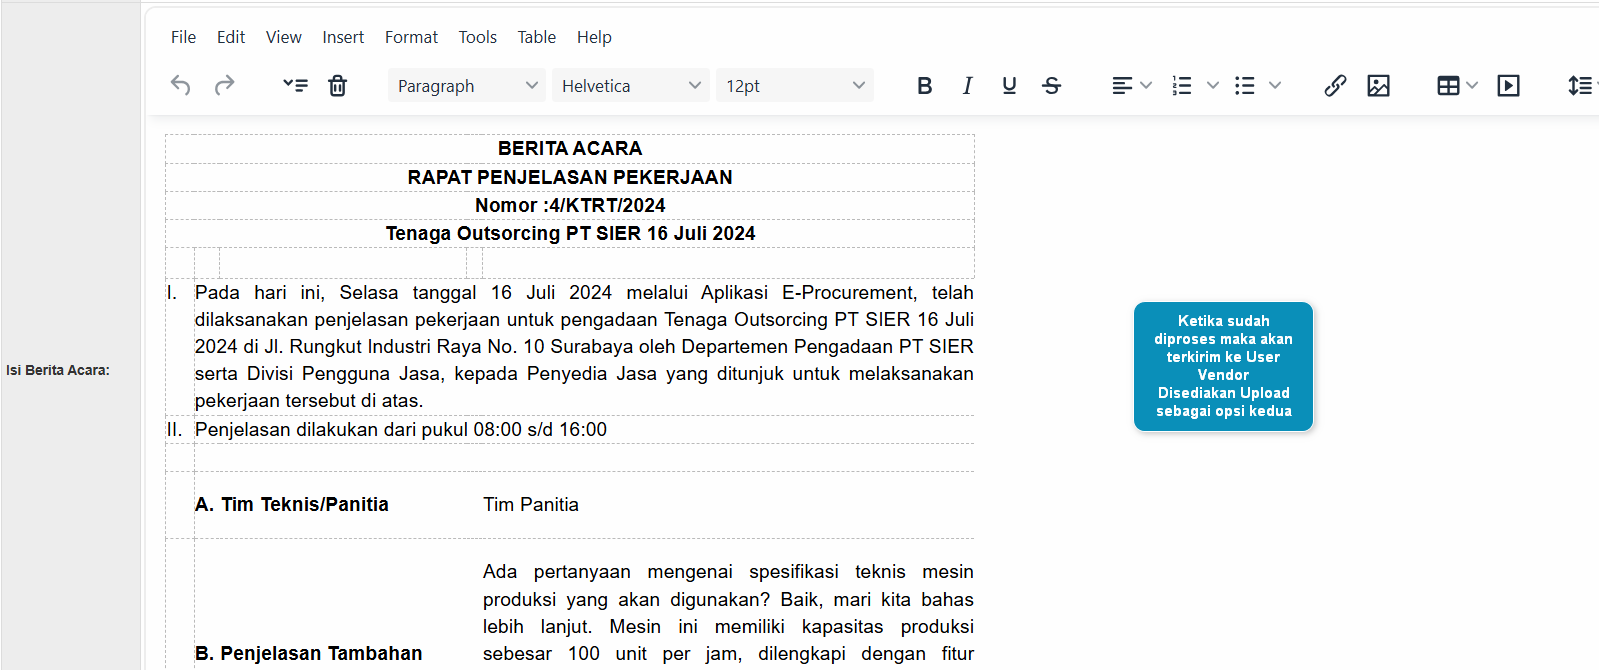Click the blue "Ketika sudah diproses" info box

(x=1223, y=366)
